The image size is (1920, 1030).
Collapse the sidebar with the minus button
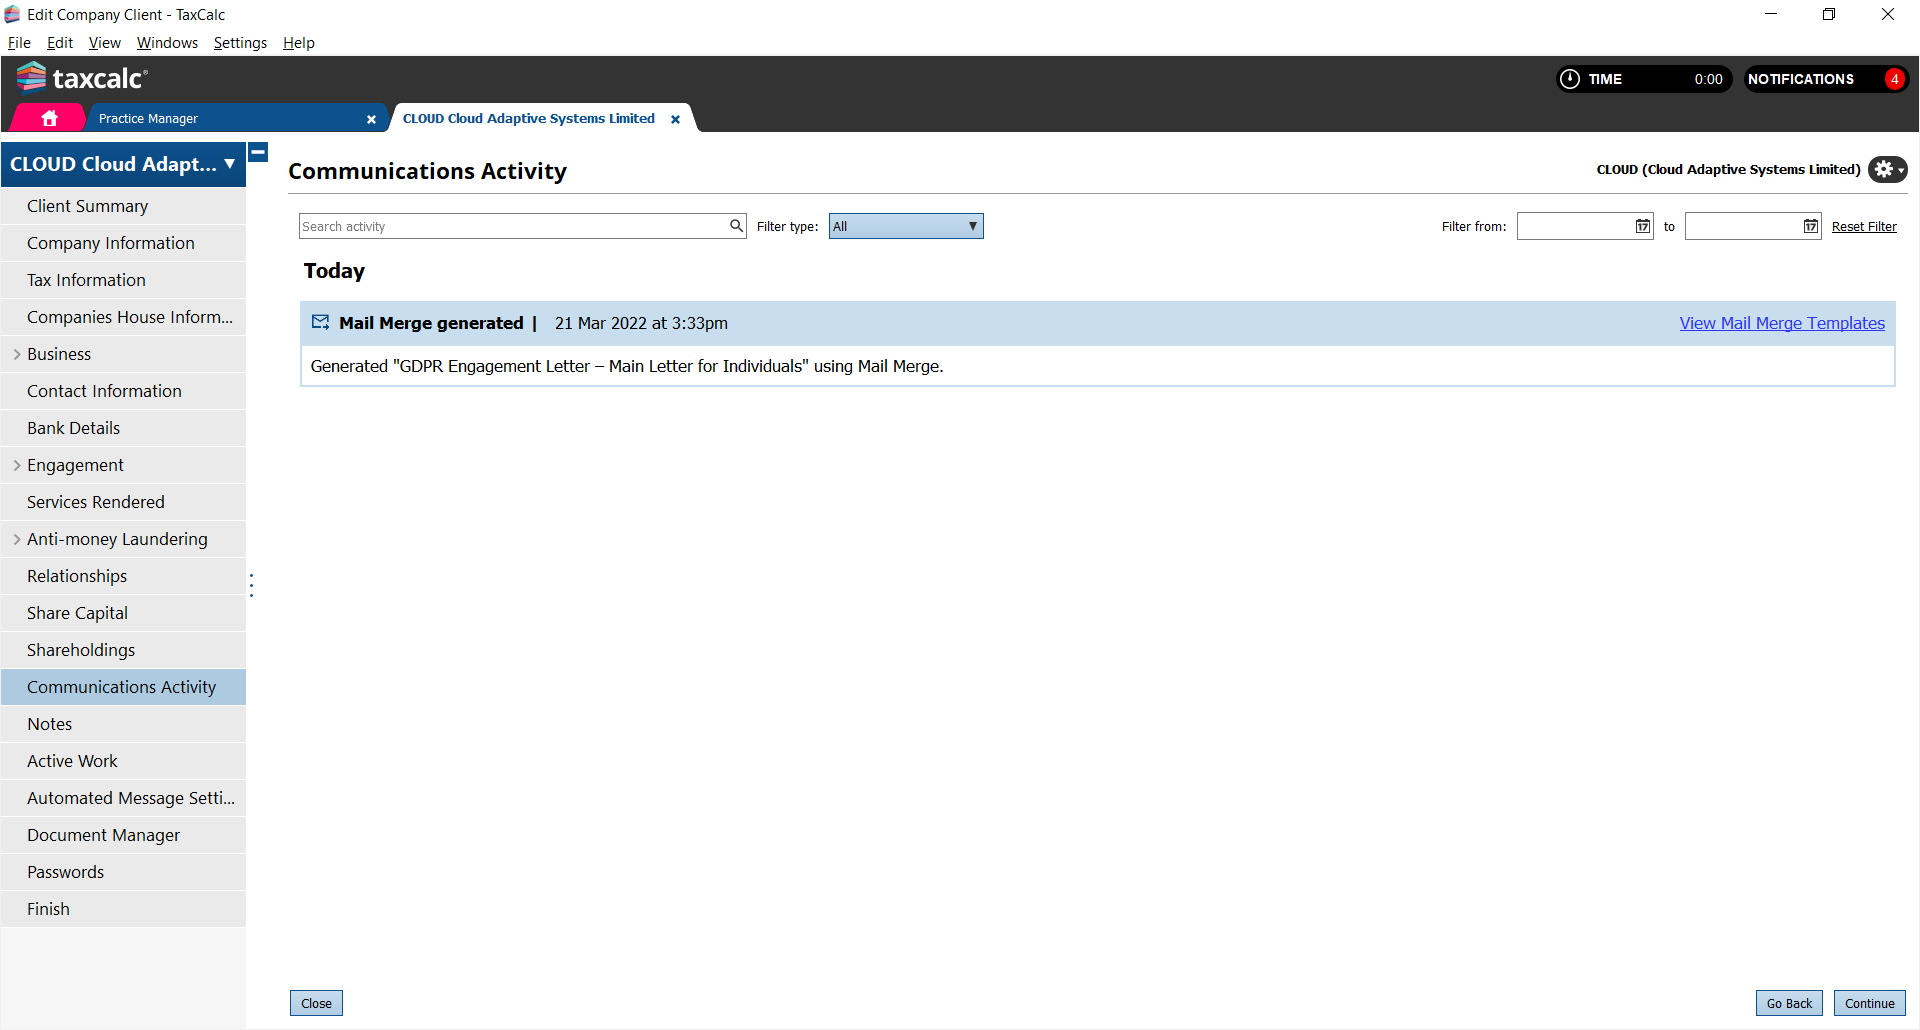(258, 153)
